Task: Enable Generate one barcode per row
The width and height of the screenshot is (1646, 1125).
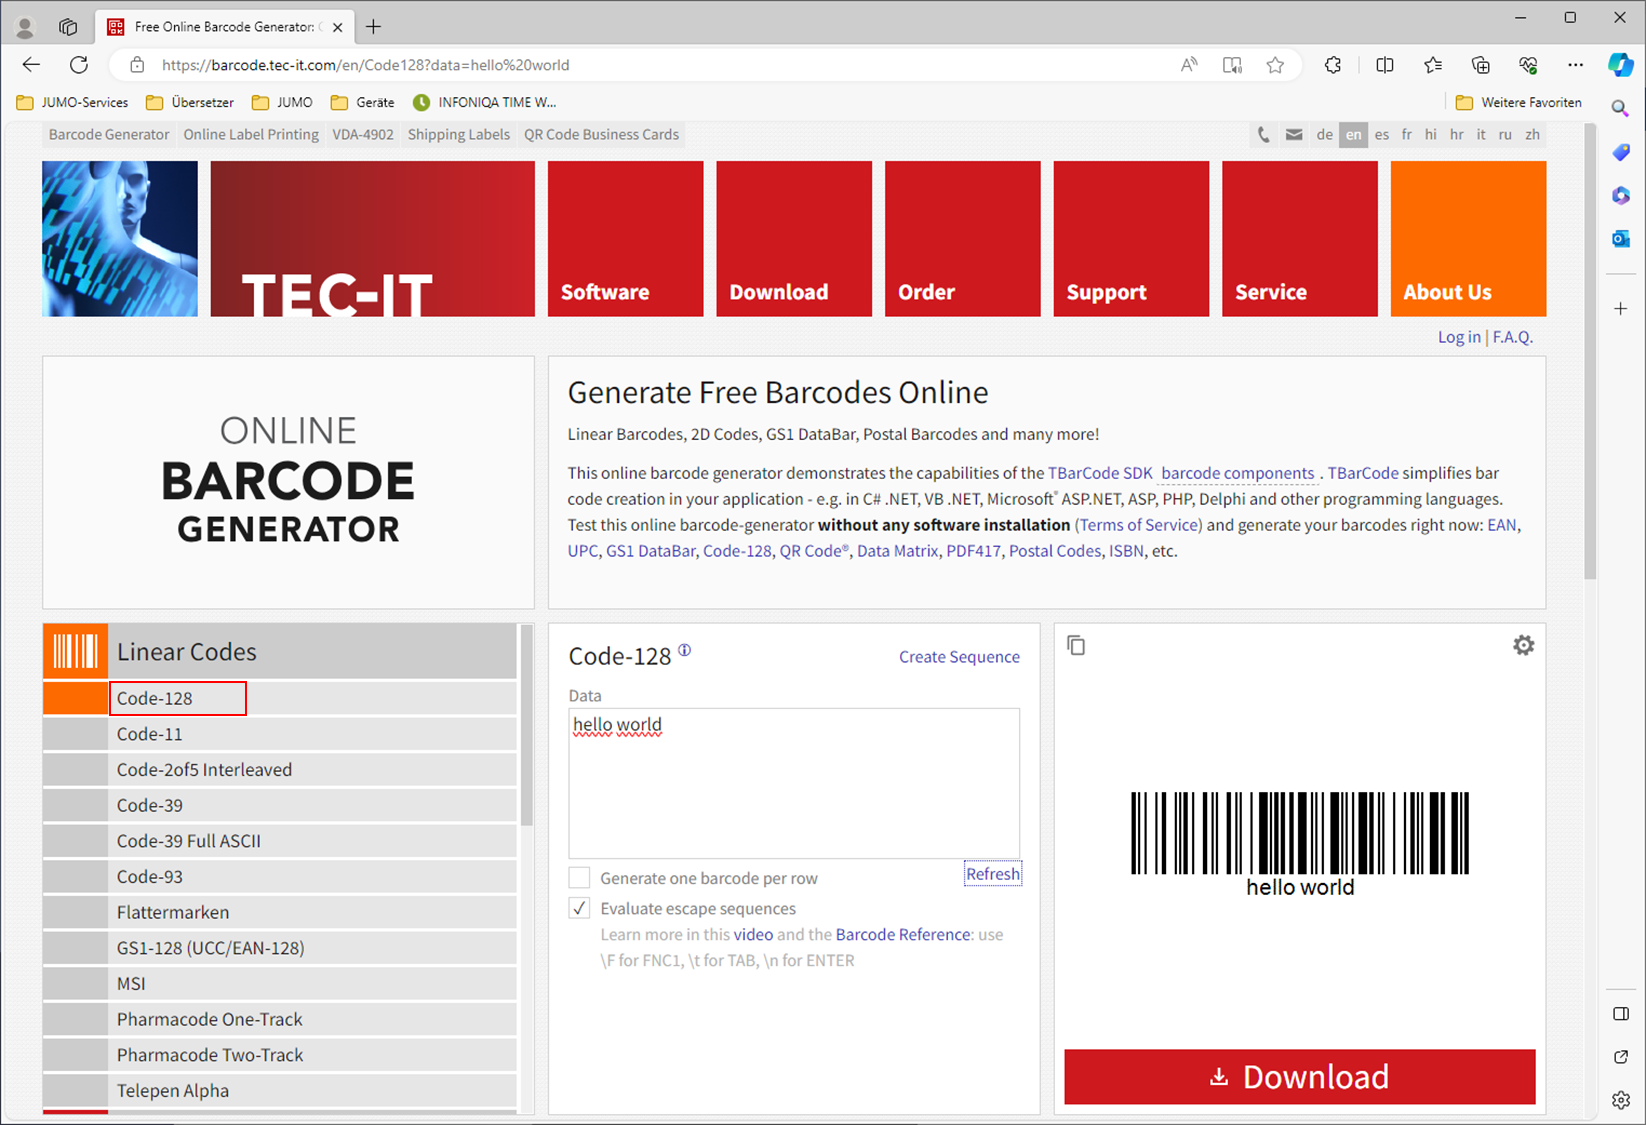Action: (x=580, y=878)
